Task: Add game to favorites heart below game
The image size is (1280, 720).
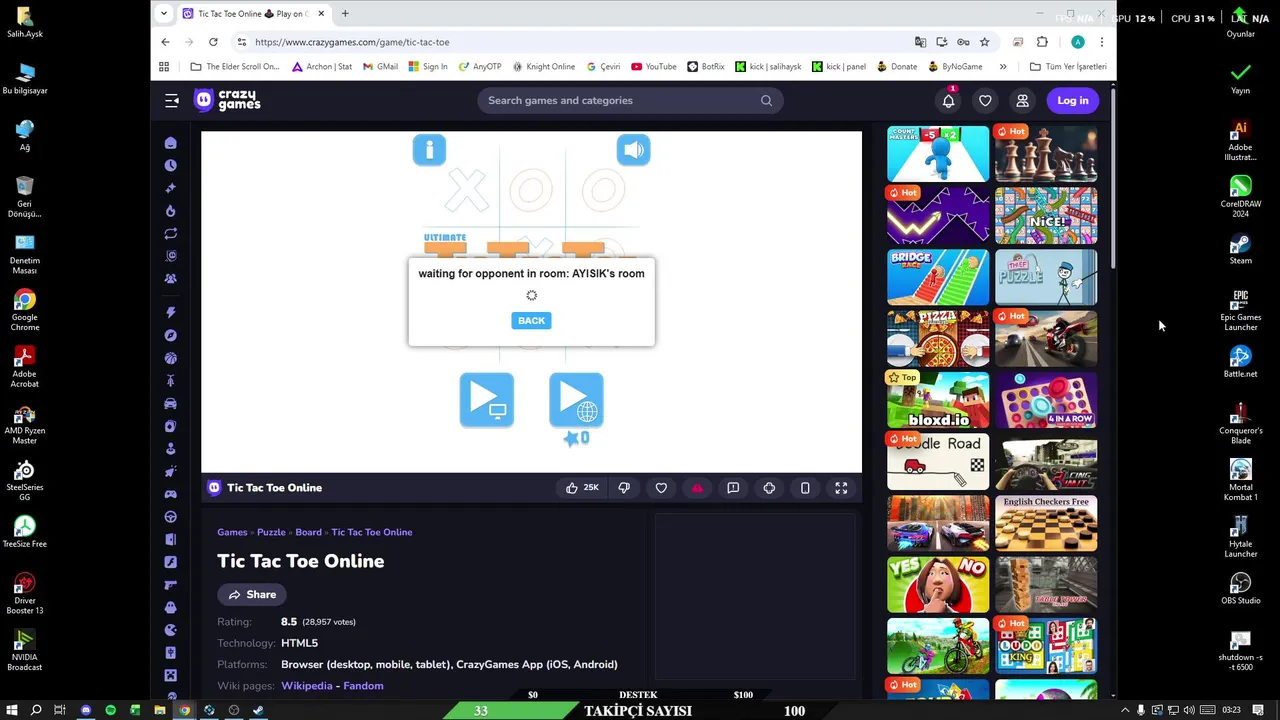Action: point(661,488)
